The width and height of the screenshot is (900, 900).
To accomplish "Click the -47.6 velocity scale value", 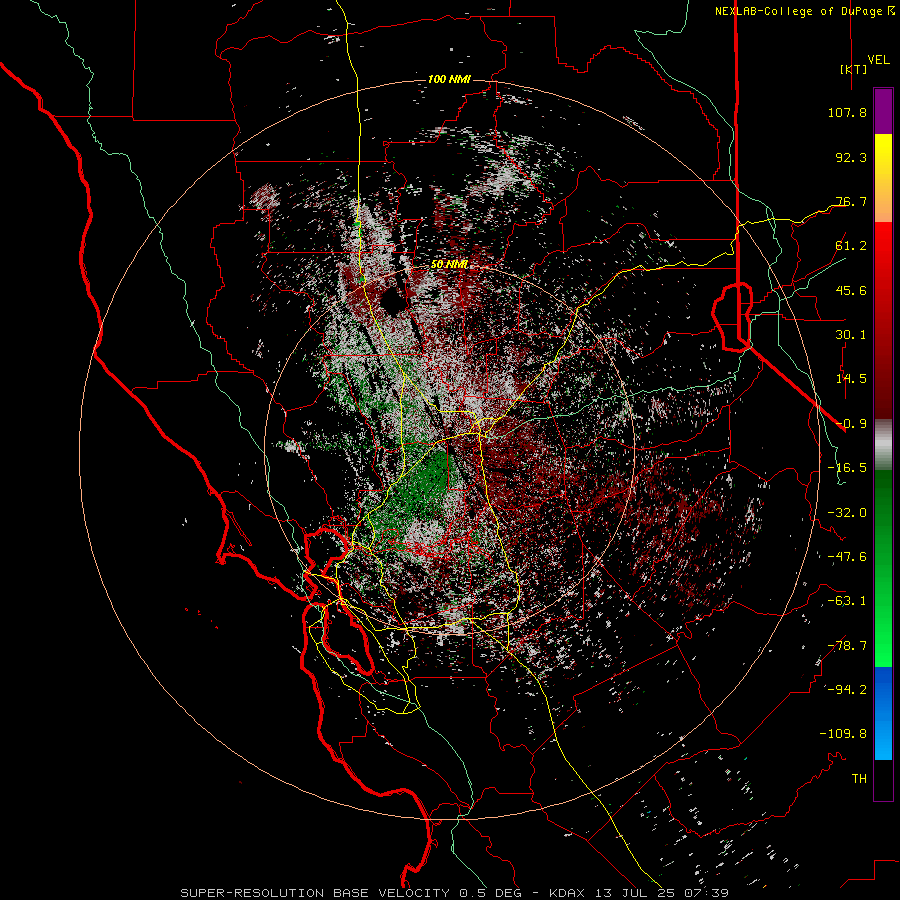I will click(847, 557).
